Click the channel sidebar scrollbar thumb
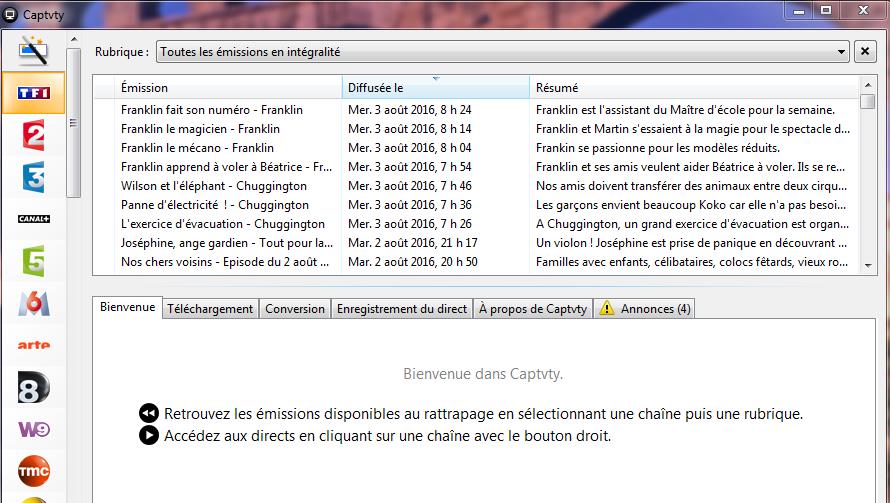Image resolution: width=890 pixels, height=503 pixels. click(74, 123)
